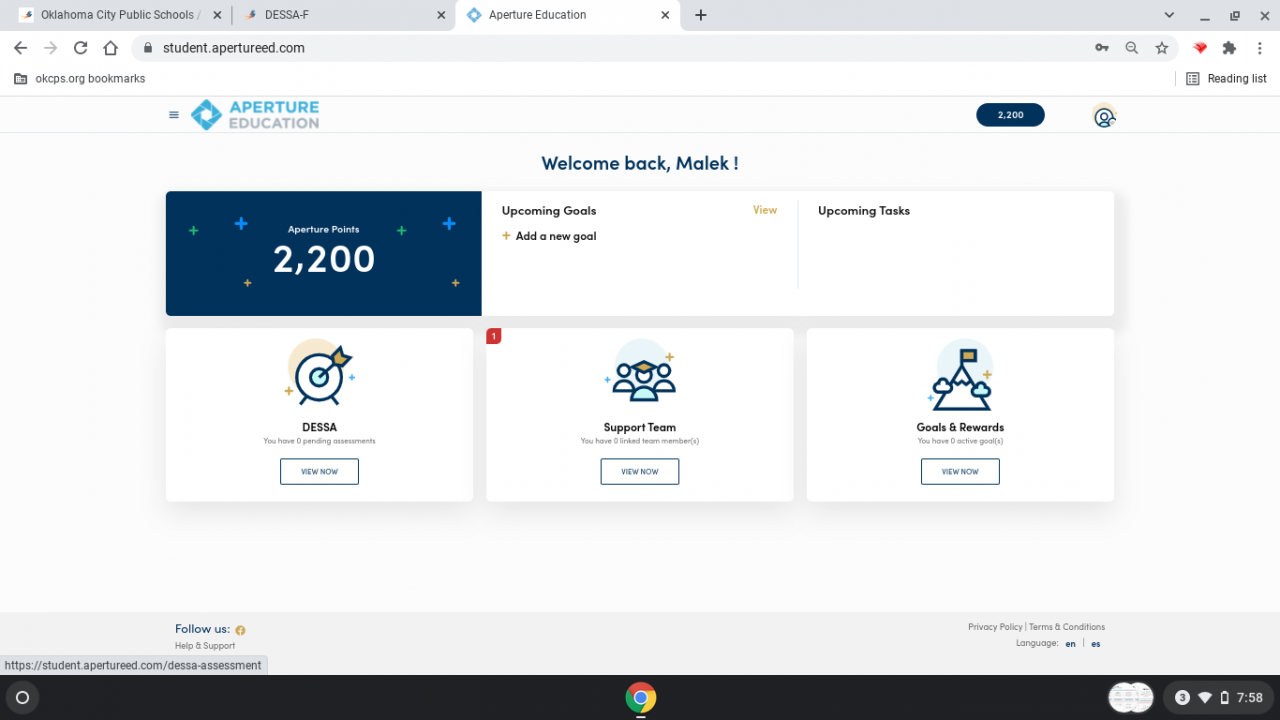Click the red notification badge on Support Team

click(x=494, y=336)
